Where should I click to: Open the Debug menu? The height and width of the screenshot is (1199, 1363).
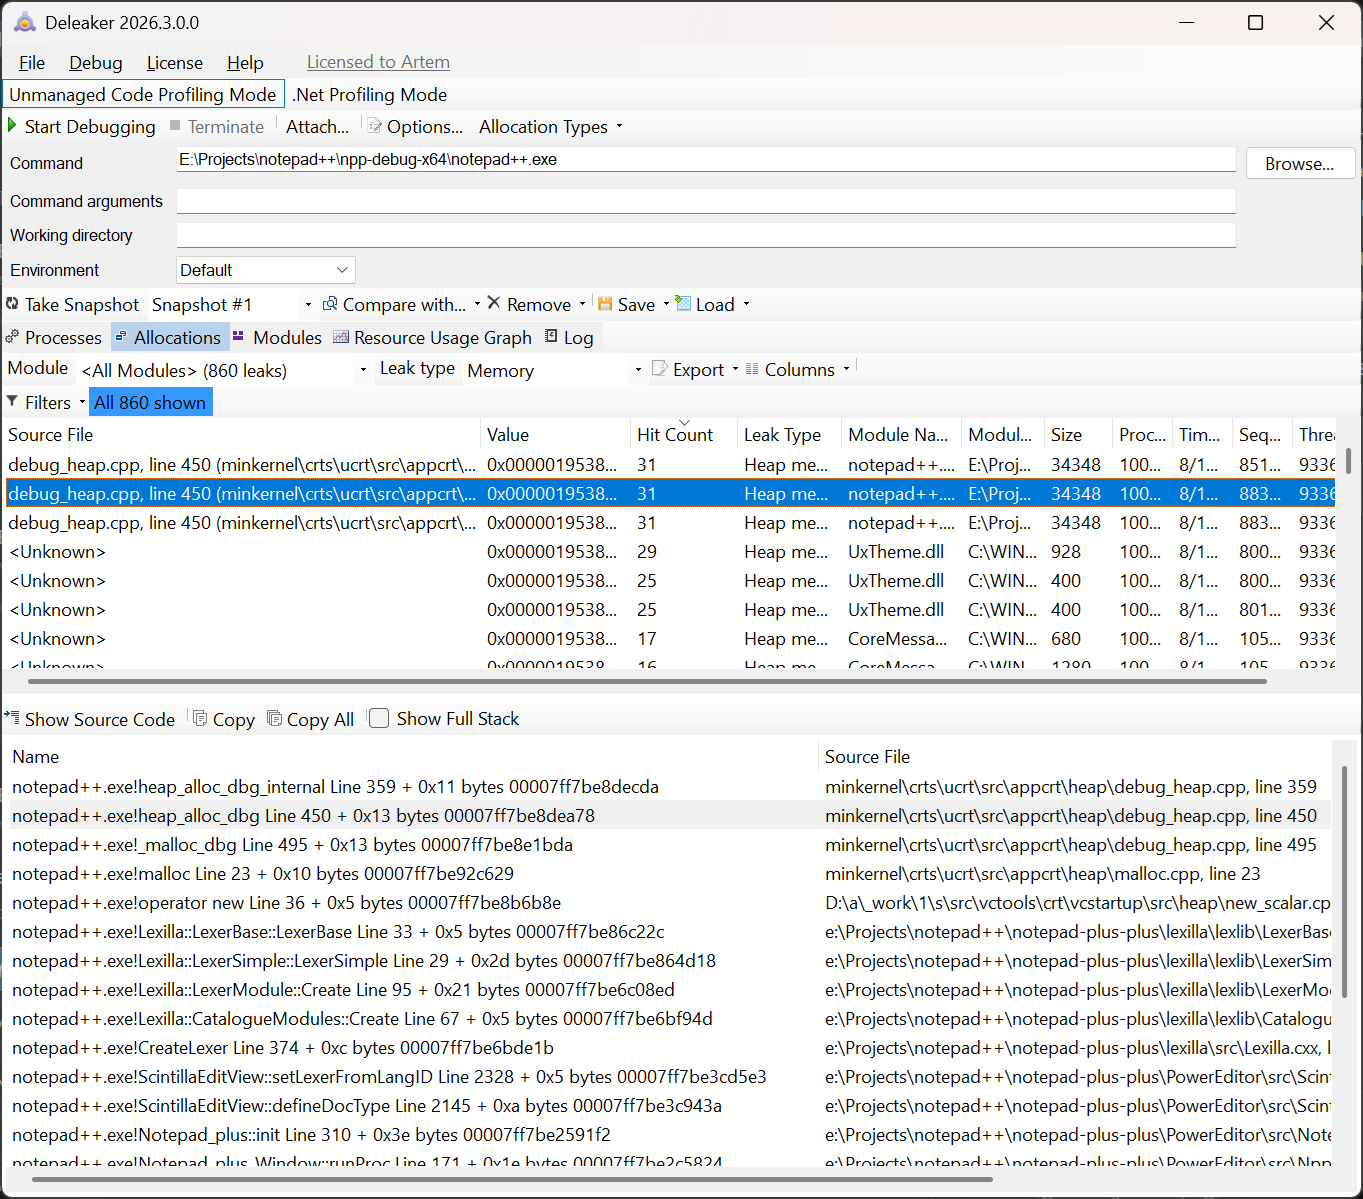pos(96,62)
